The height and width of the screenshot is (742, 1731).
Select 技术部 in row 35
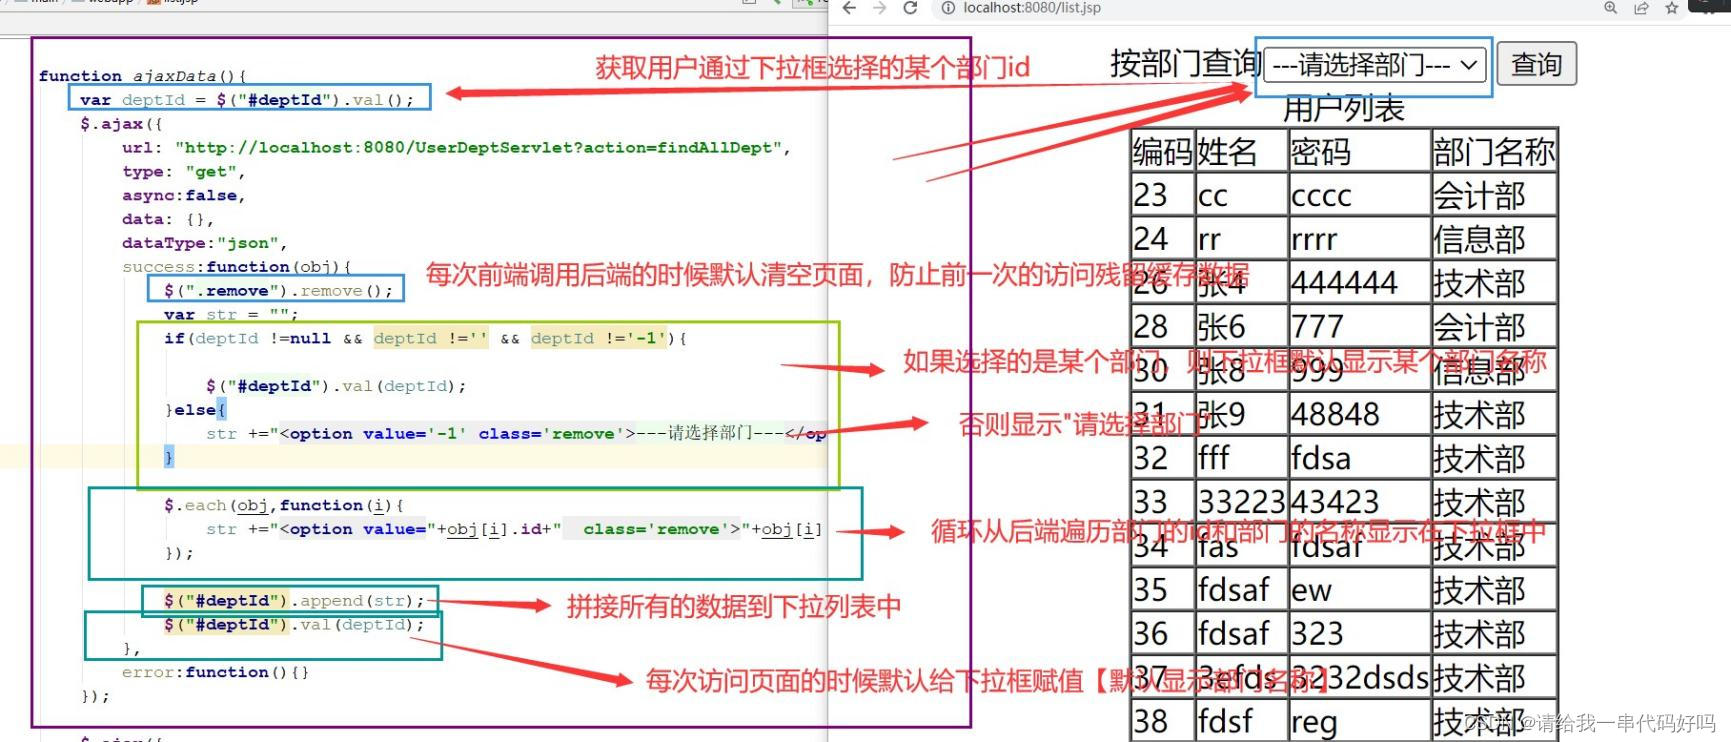(x=1494, y=590)
